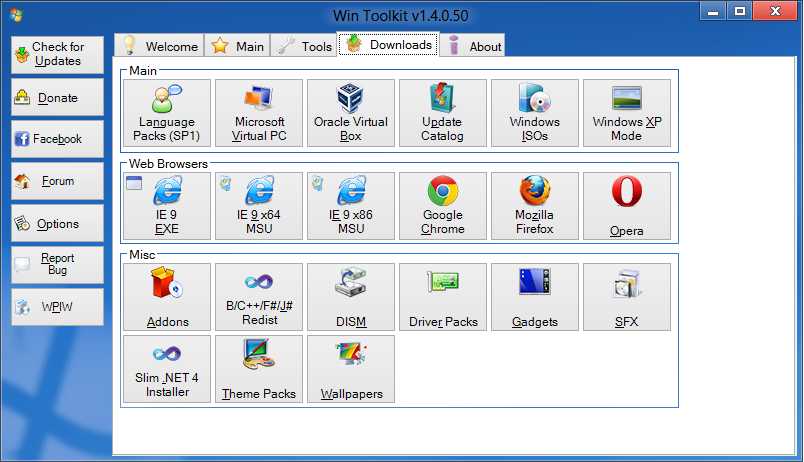Get the Mozilla Firefox browser
The height and width of the screenshot is (462, 804).
coord(535,206)
